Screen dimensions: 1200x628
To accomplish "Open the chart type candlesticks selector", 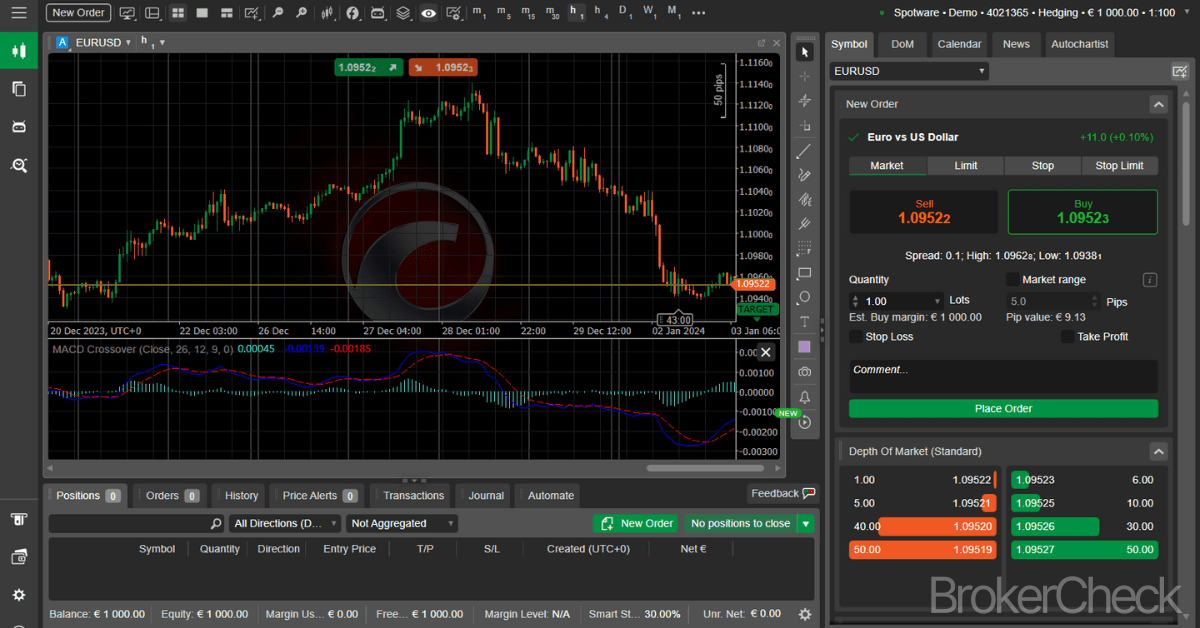I will [329, 13].
